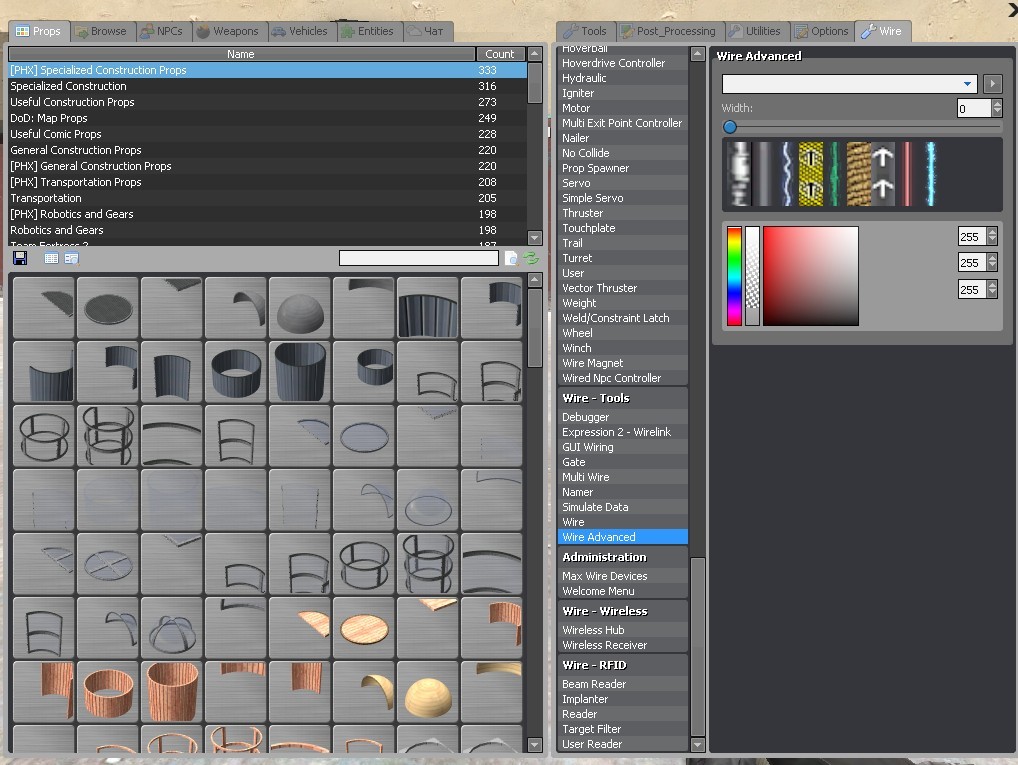Switch to the Weapons tab

227,31
